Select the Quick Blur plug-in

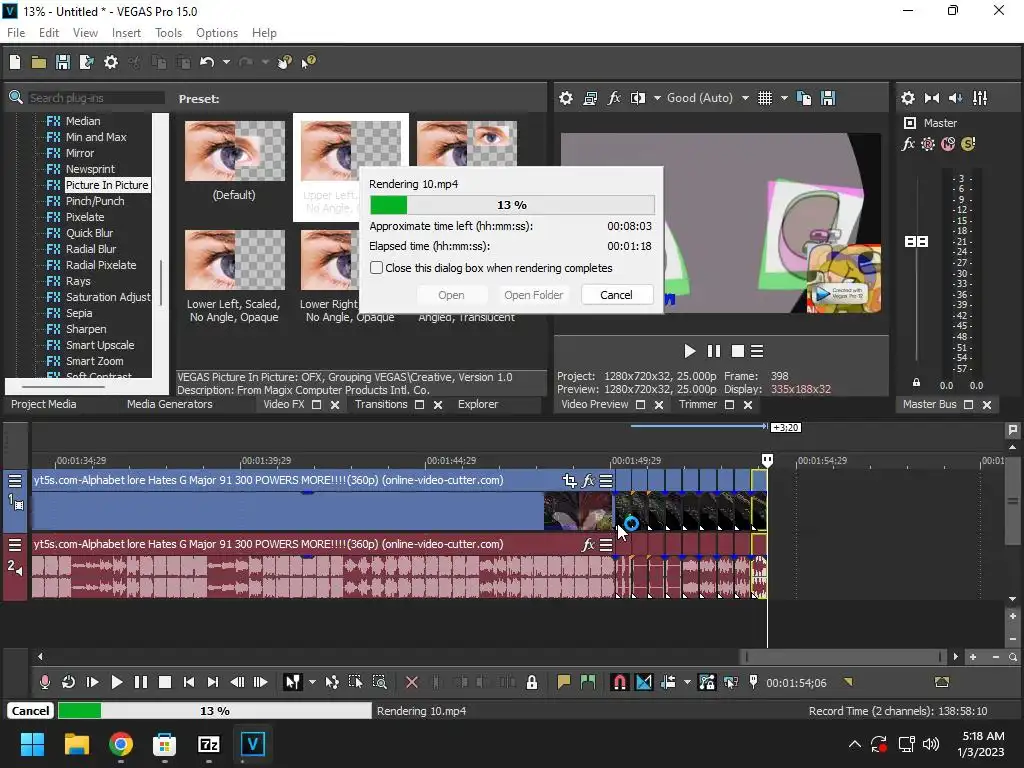pyautogui.click(x=89, y=233)
